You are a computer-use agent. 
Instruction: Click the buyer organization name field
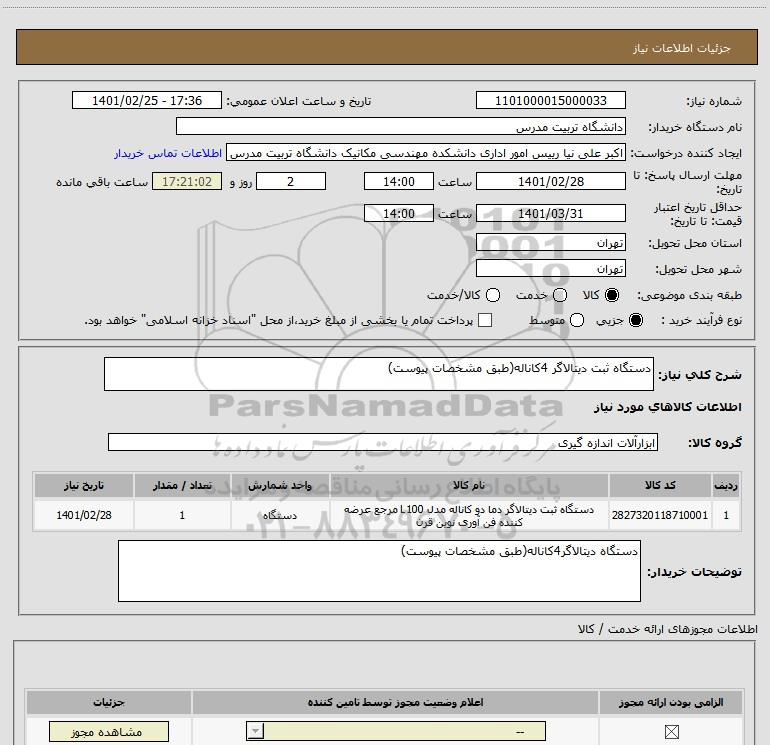[x=401, y=127]
